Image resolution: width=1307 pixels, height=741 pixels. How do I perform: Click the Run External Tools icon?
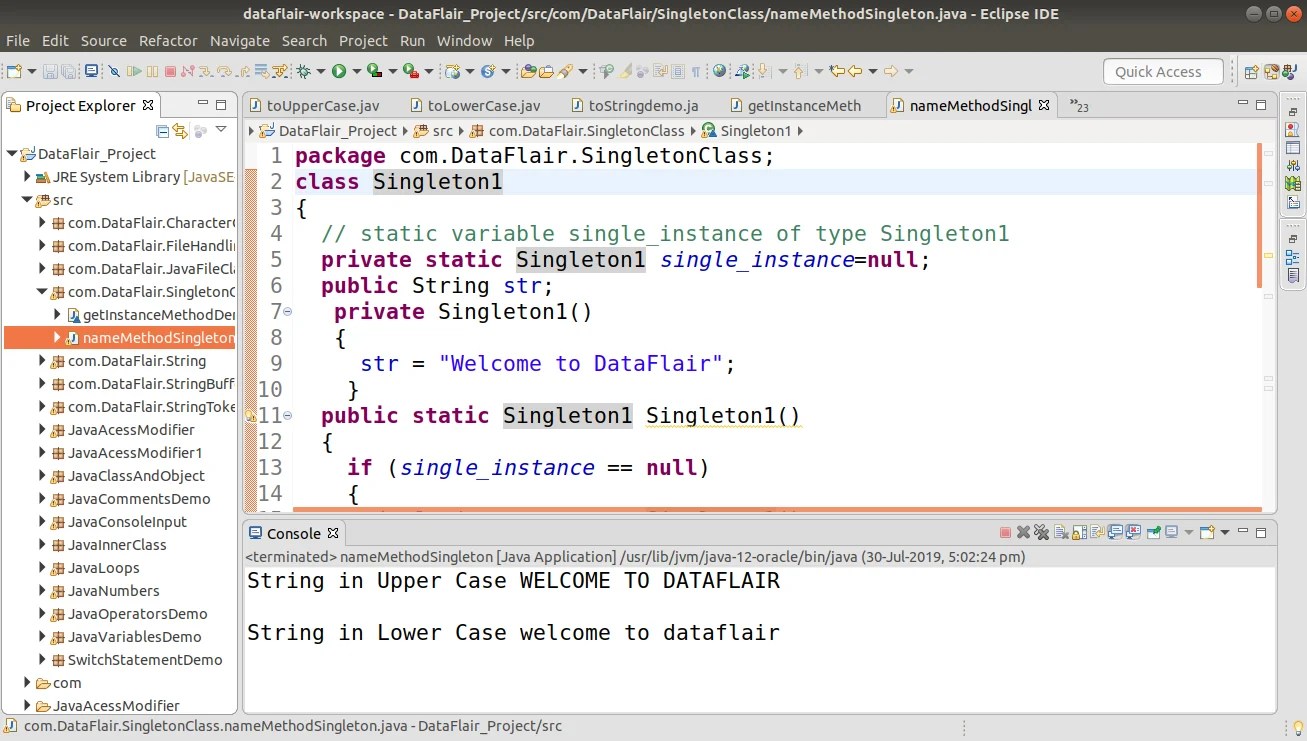(409, 71)
